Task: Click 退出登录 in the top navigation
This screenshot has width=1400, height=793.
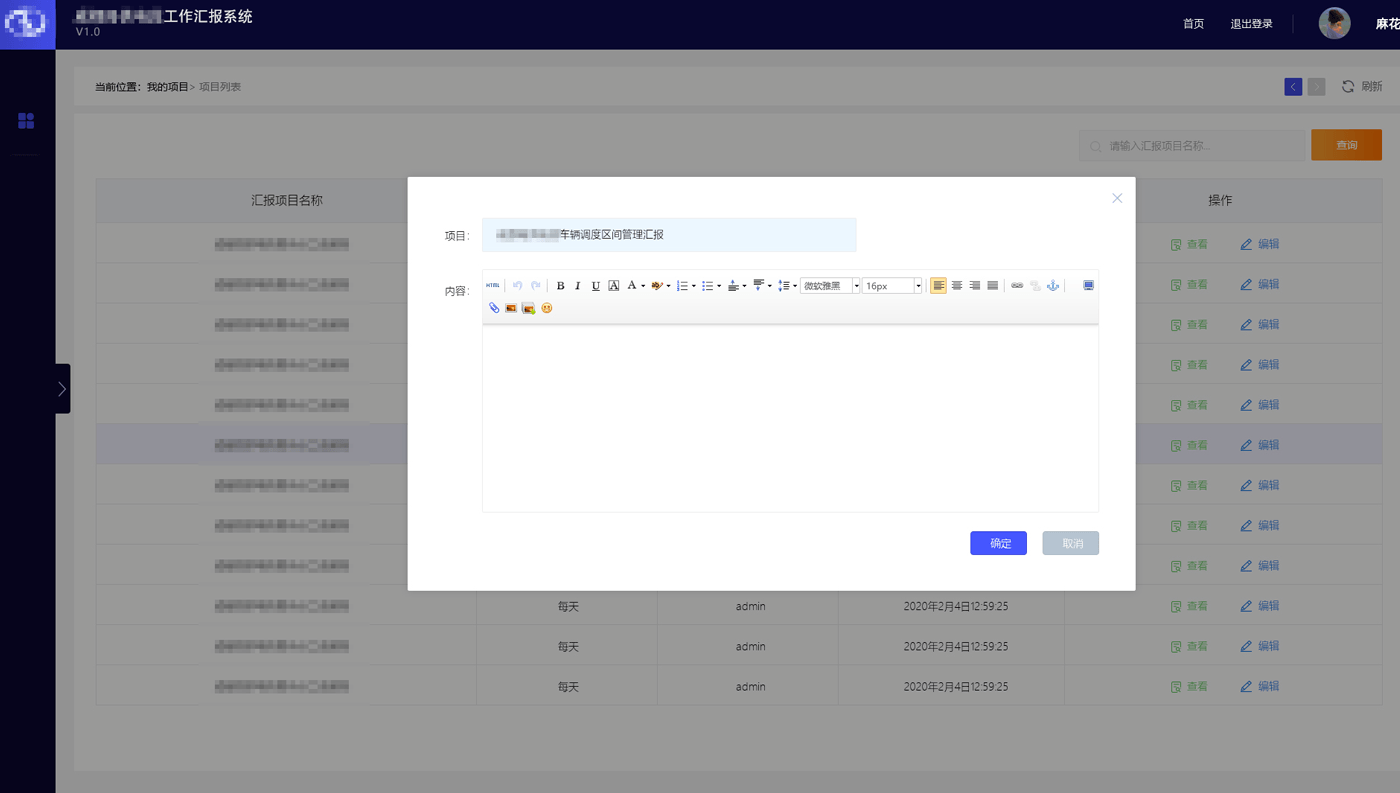Action: [1251, 24]
